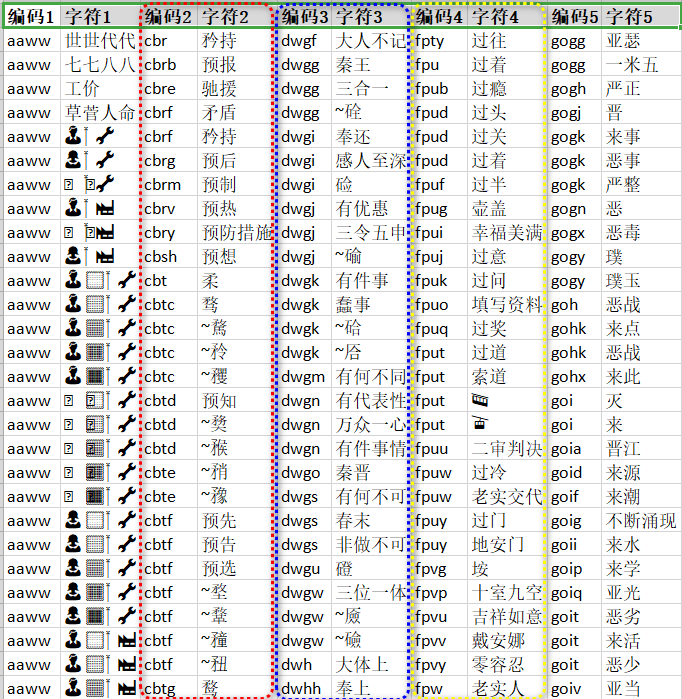Select the cell 壶盖
Viewport: 682px width, 699px height.
click(506, 209)
